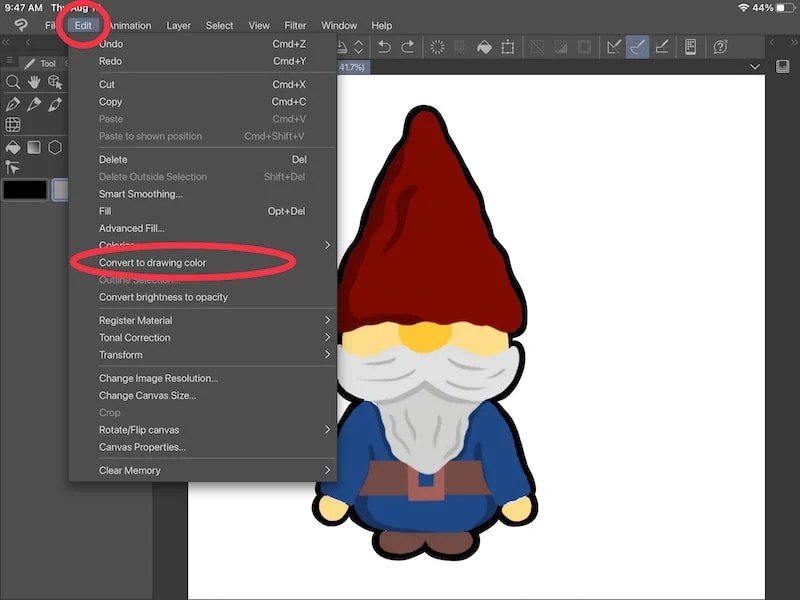
Task: Select the Gradient tool
Action: tap(34, 145)
